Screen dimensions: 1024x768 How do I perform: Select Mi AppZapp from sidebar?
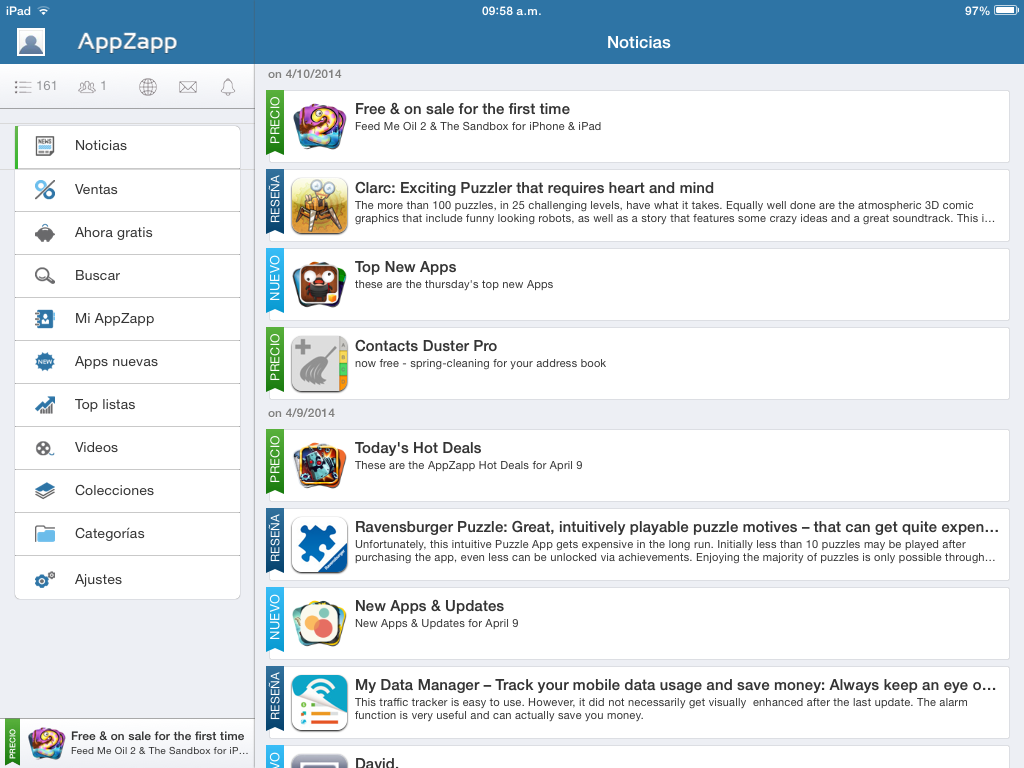(x=128, y=319)
